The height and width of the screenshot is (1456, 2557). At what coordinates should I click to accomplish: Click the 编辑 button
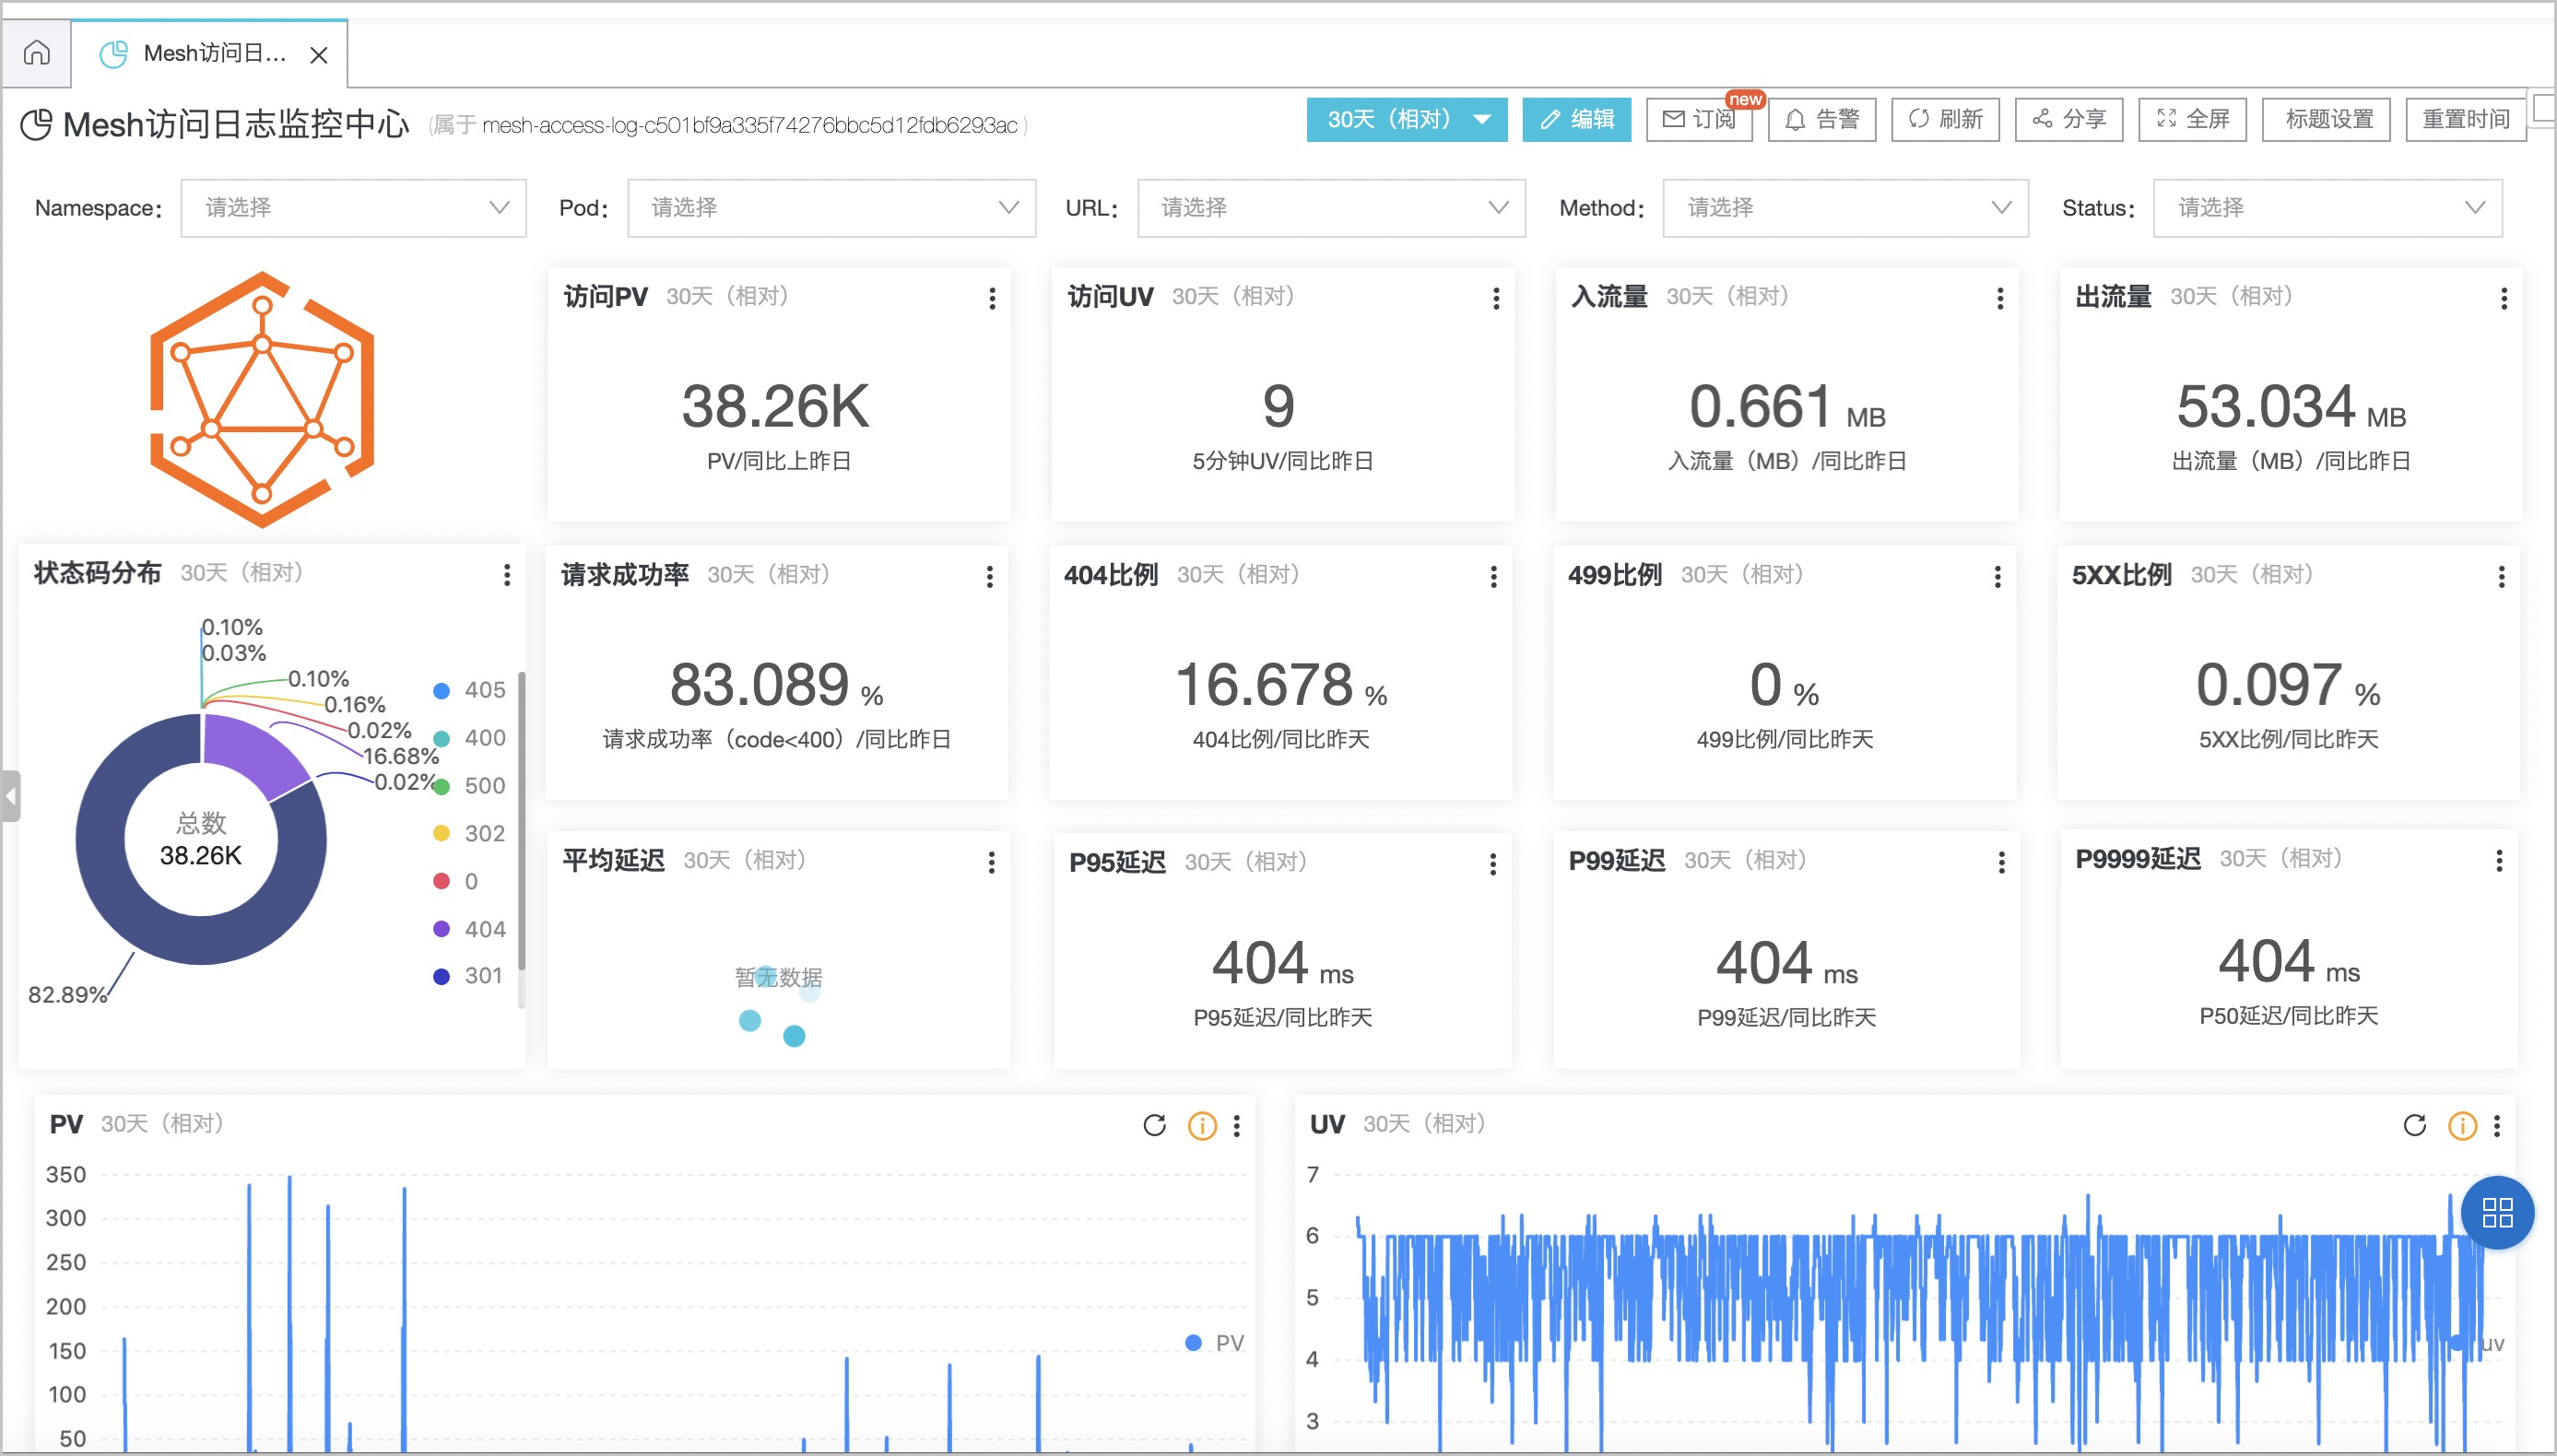1576,120
